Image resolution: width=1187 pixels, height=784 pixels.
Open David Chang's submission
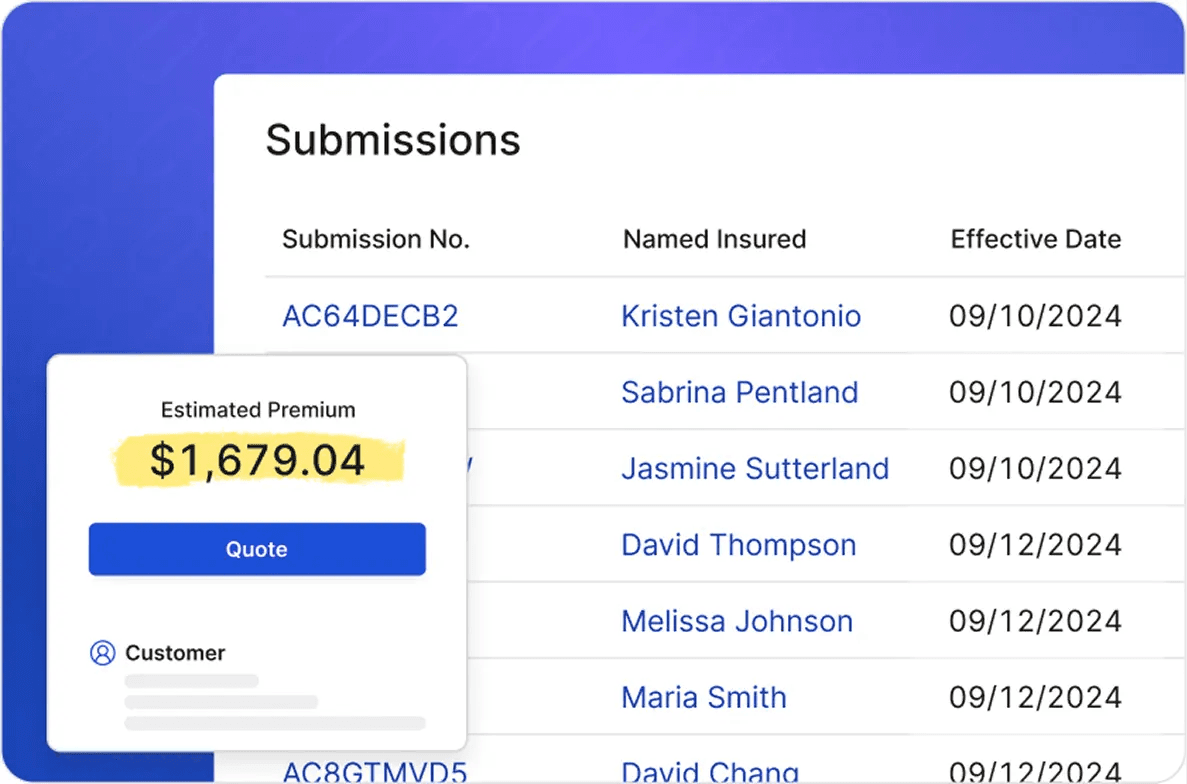click(710, 771)
